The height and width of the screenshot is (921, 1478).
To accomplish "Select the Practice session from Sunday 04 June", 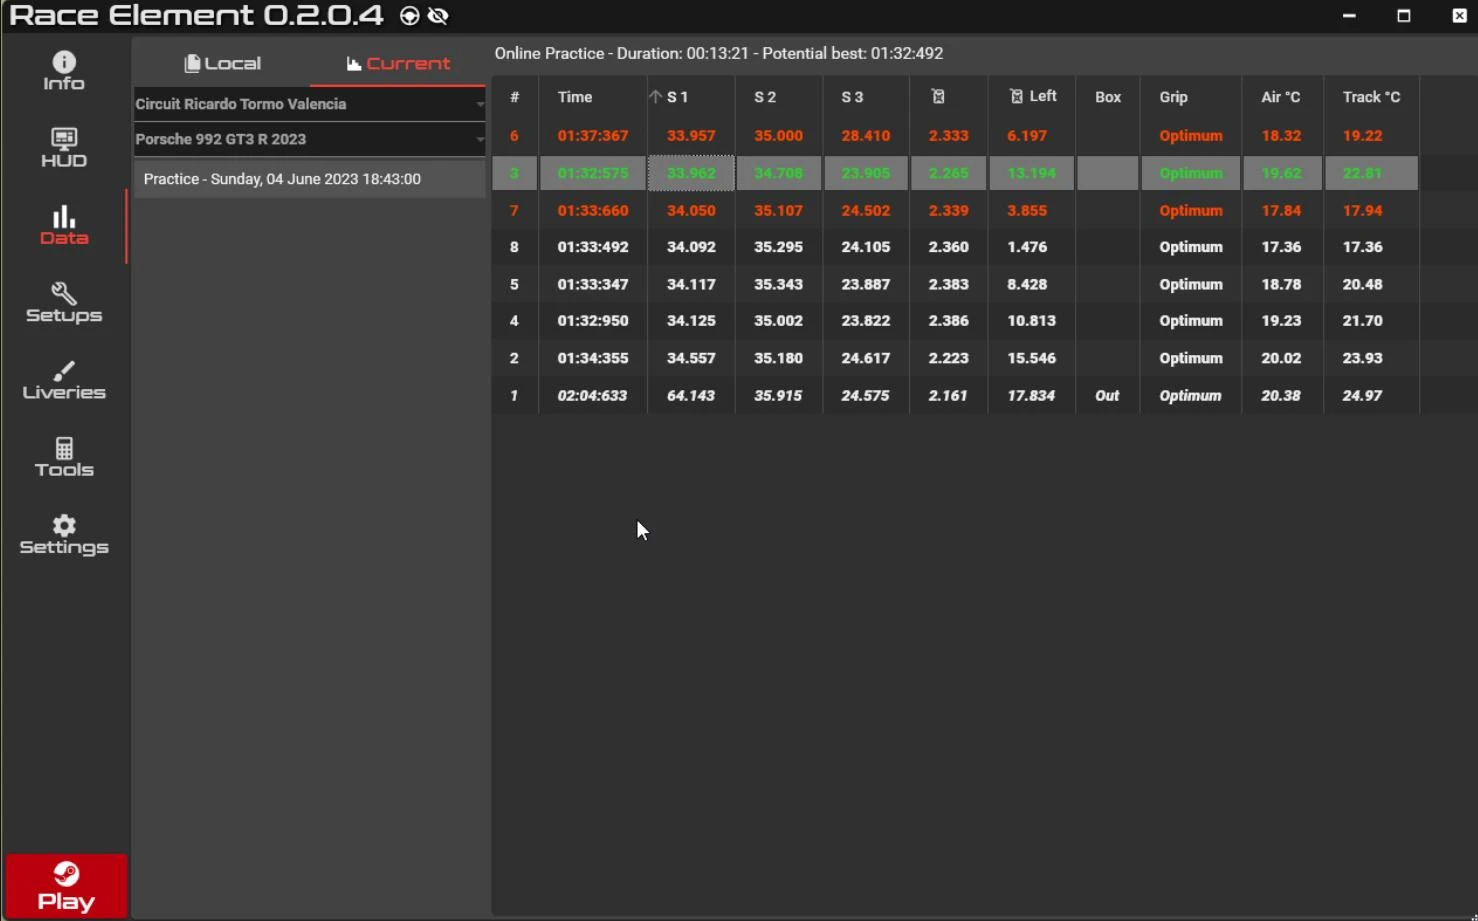I will (x=283, y=178).
